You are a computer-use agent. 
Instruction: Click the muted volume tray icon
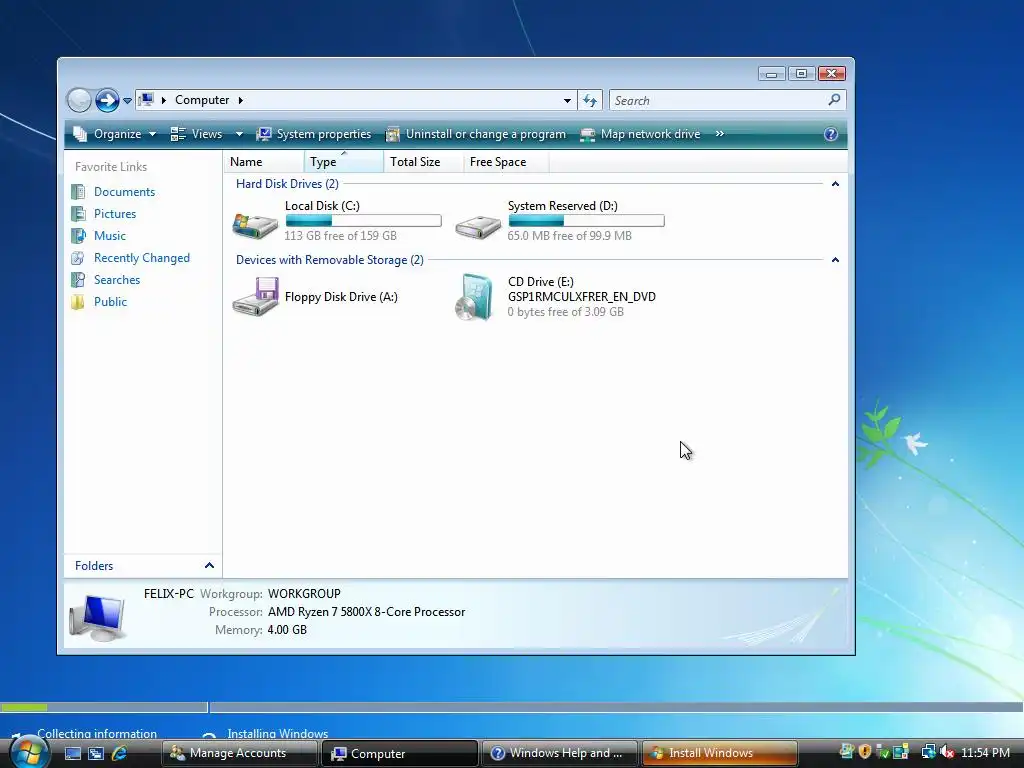pos(947,752)
